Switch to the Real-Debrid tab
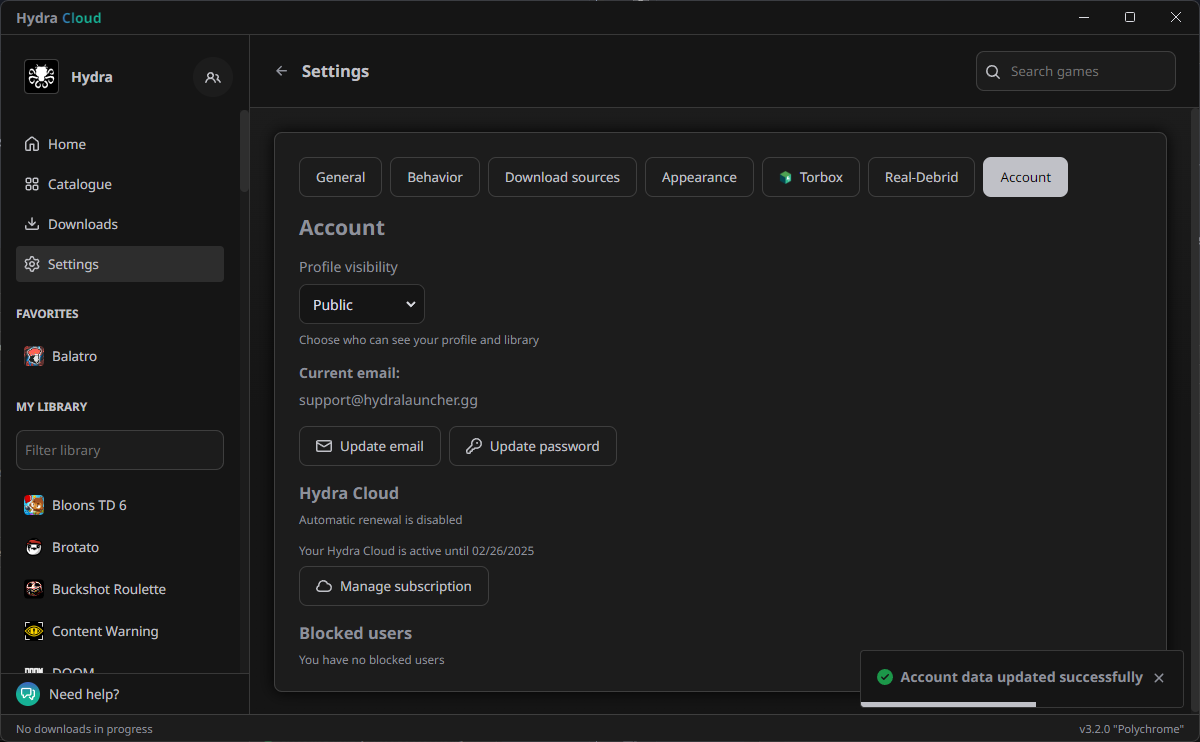The image size is (1200, 742). pos(920,177)
